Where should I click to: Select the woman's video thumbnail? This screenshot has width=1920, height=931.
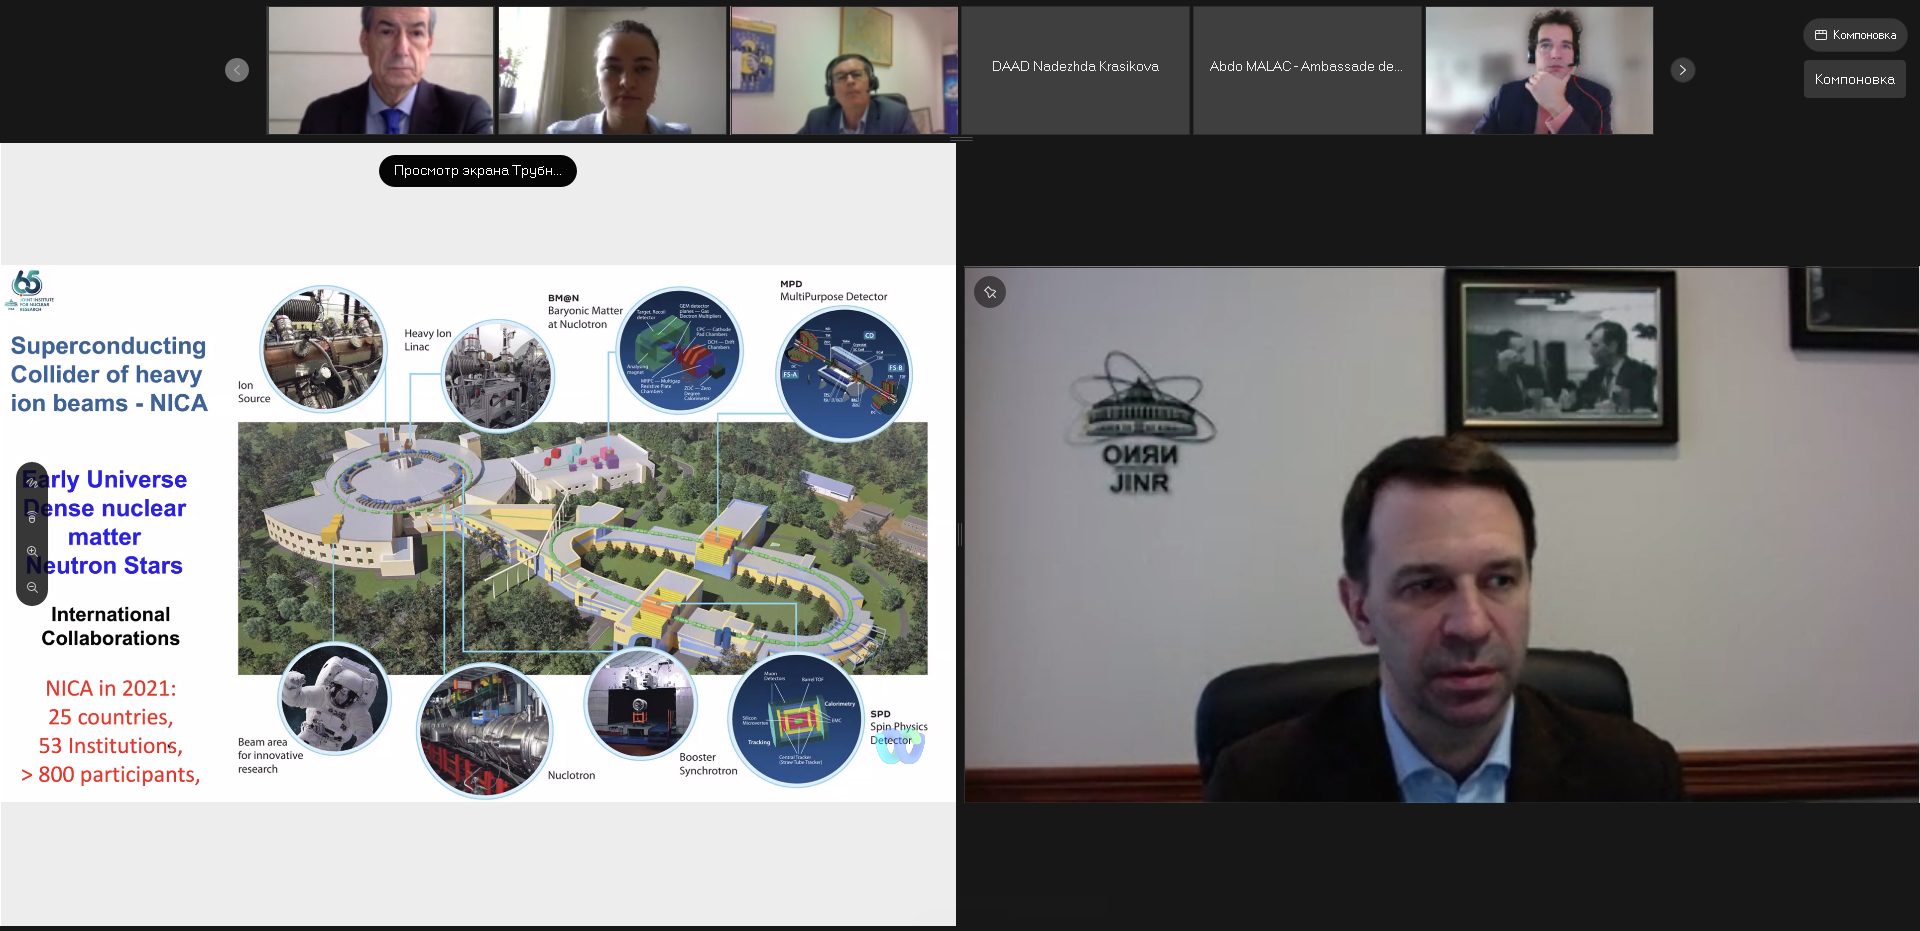(612, 70)
